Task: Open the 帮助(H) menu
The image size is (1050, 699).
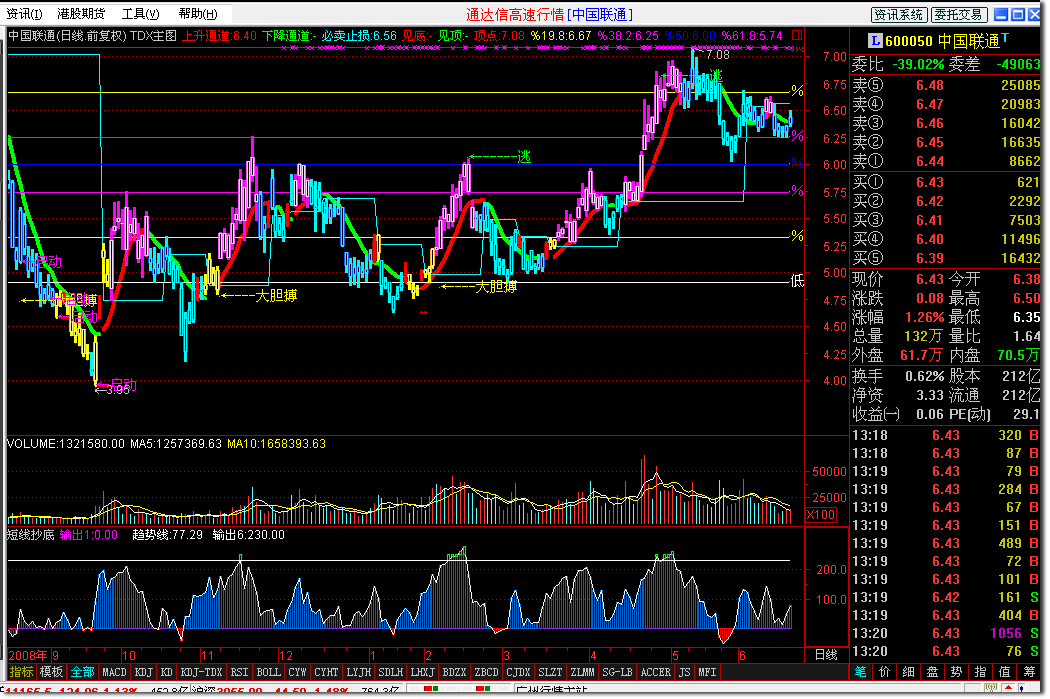Action: (198, 14)
